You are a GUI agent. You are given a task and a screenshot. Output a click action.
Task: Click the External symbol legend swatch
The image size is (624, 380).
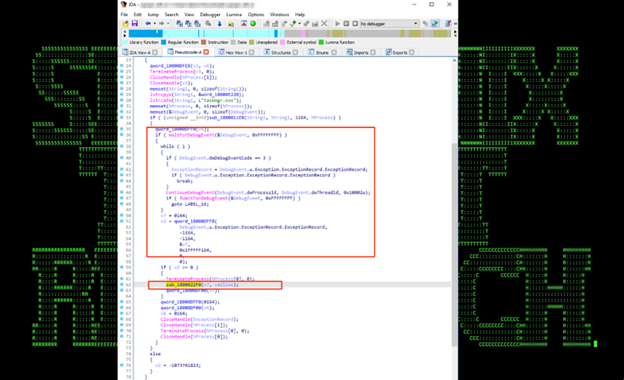coord(282,42)
